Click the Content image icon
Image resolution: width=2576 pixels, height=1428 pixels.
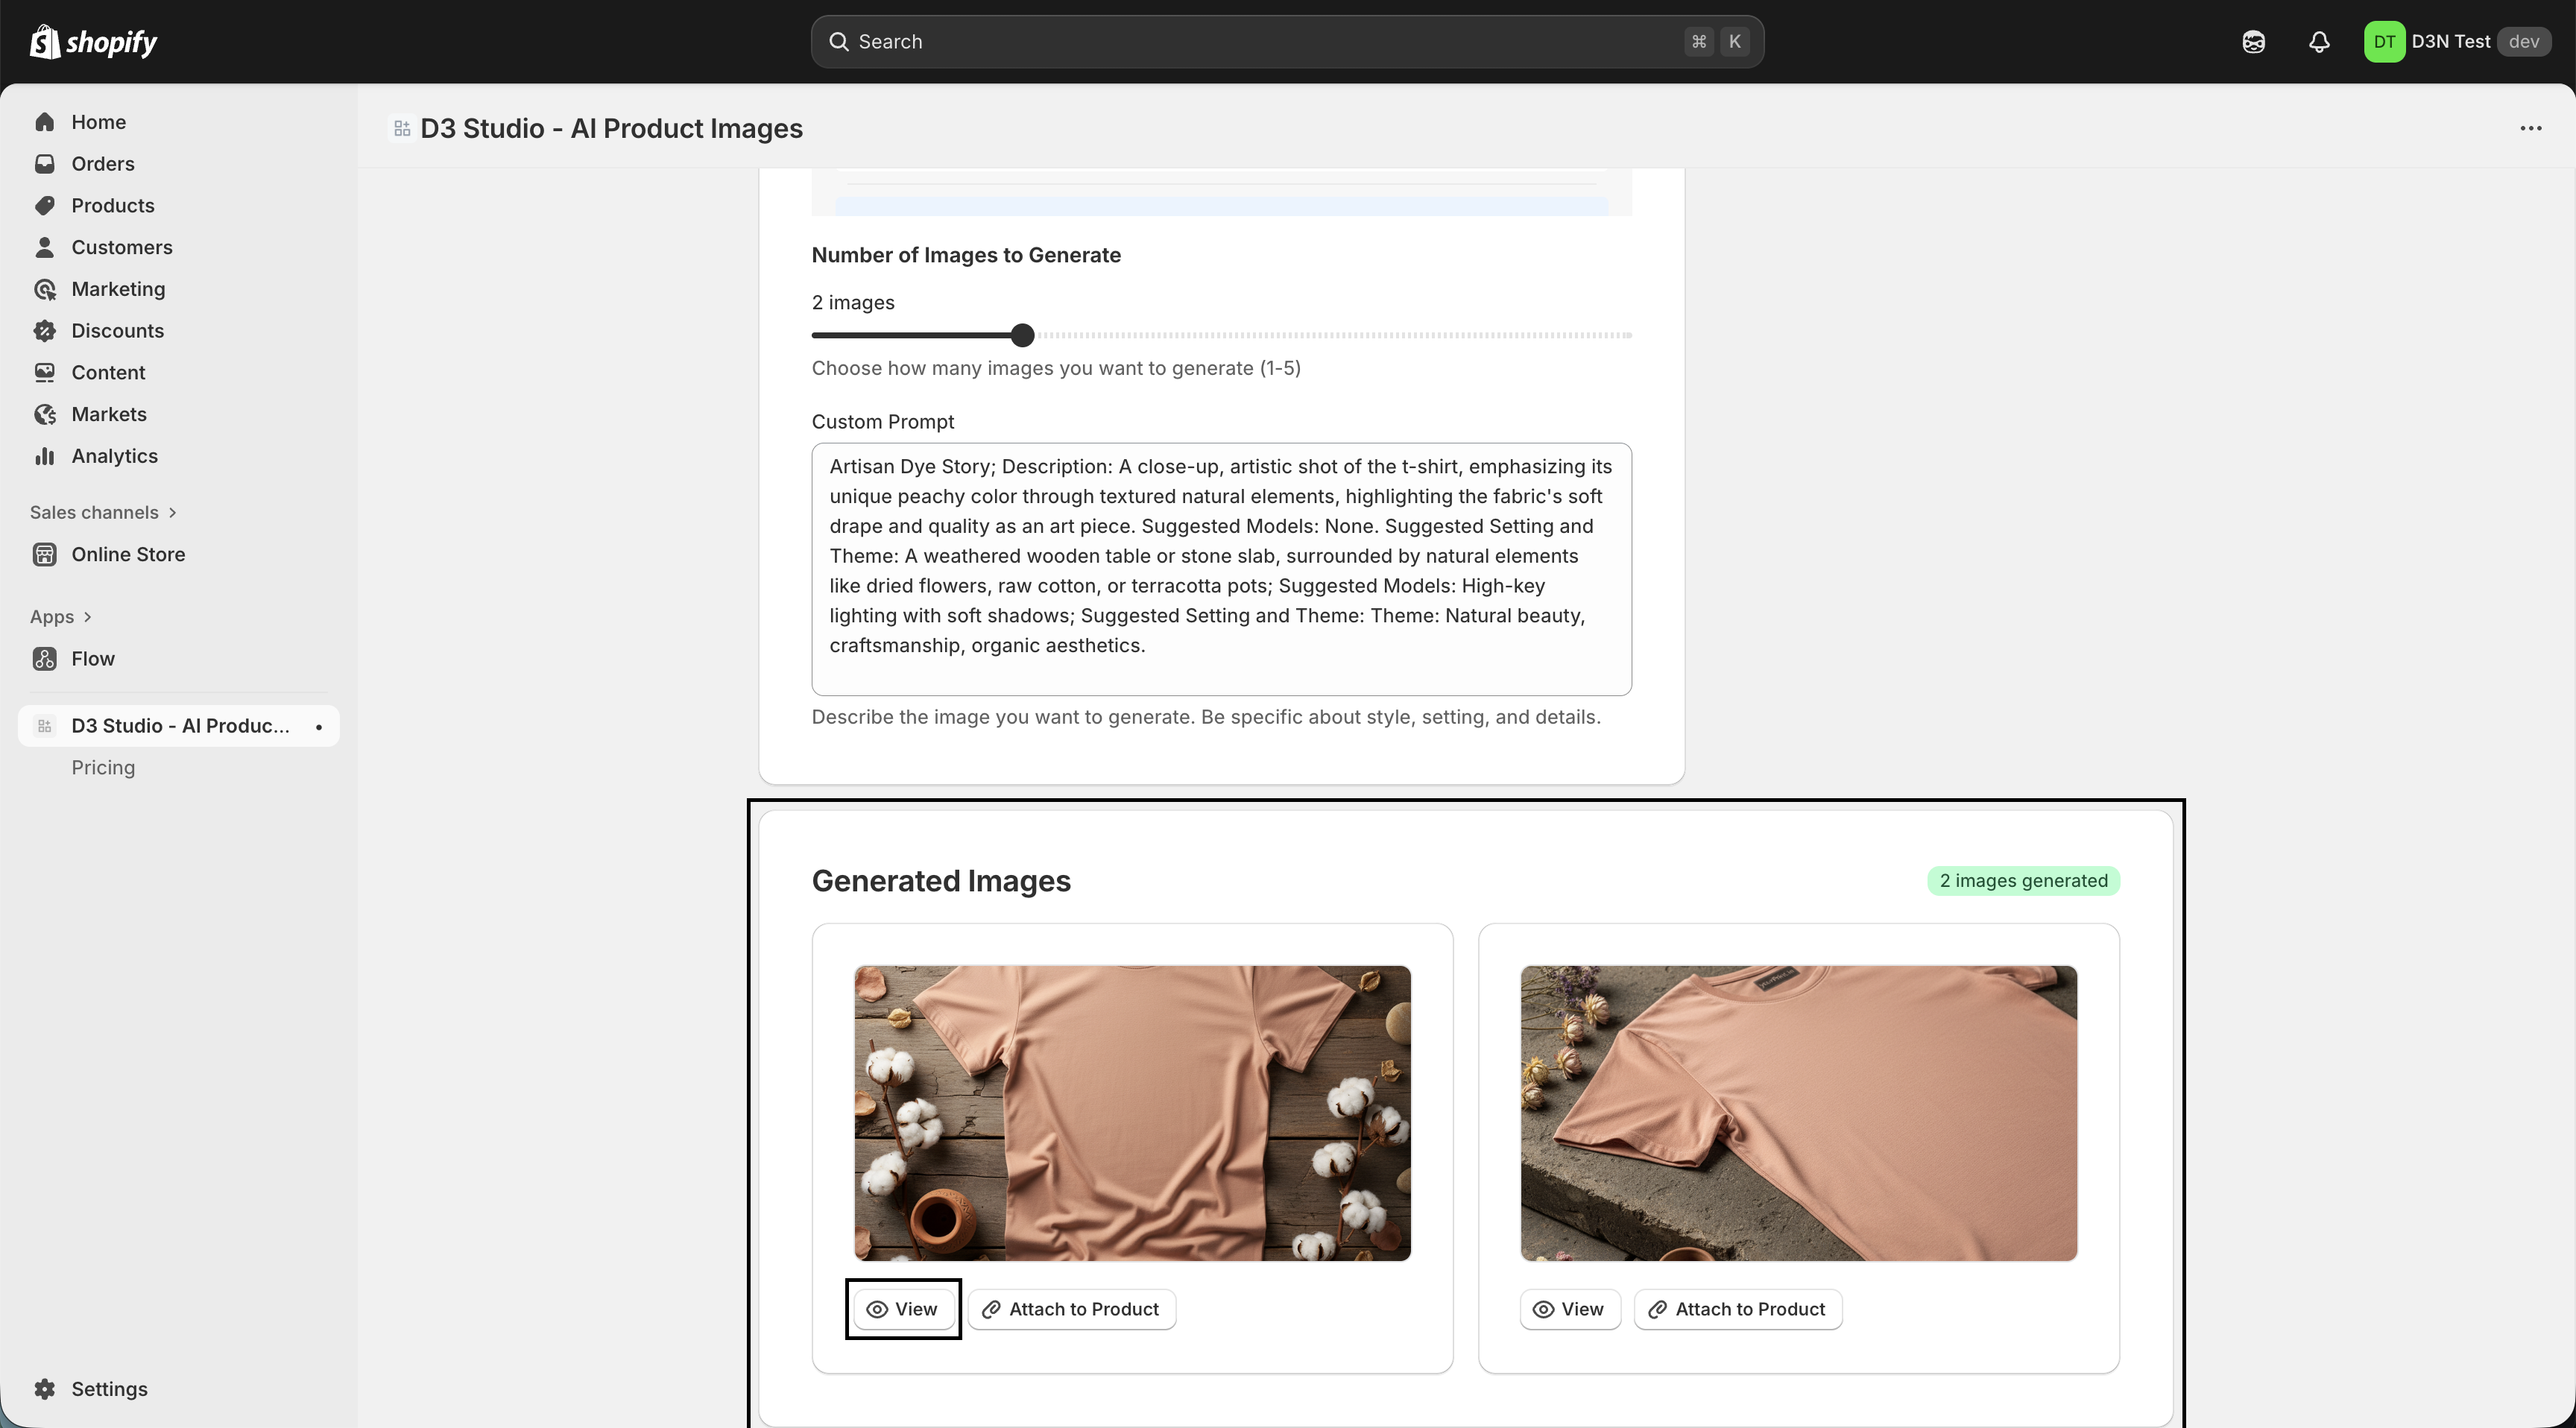[44, 372]
